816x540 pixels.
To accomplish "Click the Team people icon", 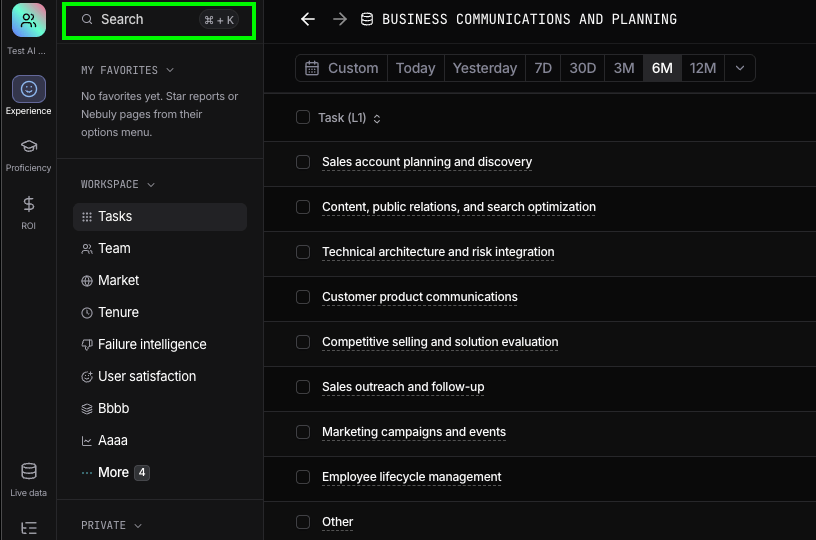I will click(x=87, y=249).
